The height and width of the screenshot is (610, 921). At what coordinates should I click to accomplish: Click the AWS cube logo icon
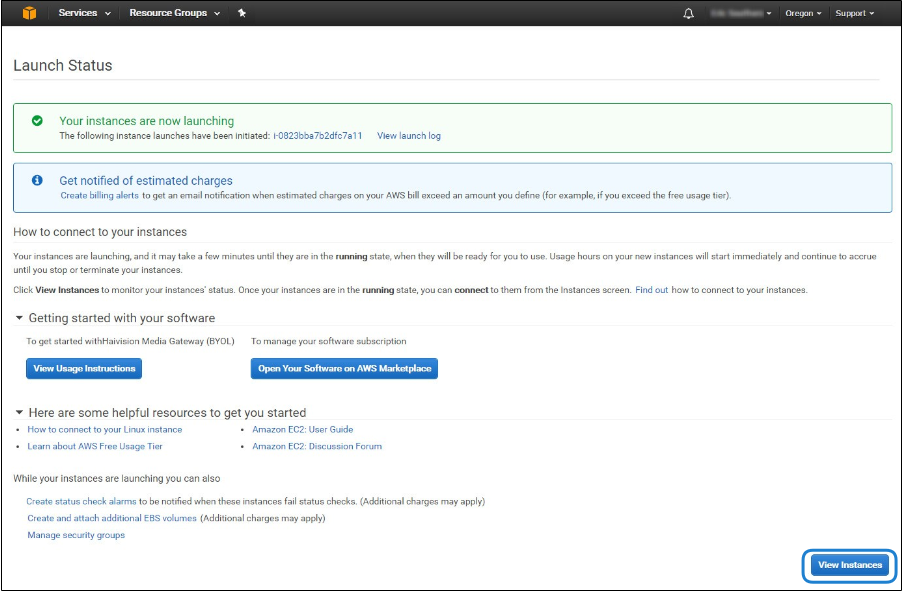(x=30, y=13)
